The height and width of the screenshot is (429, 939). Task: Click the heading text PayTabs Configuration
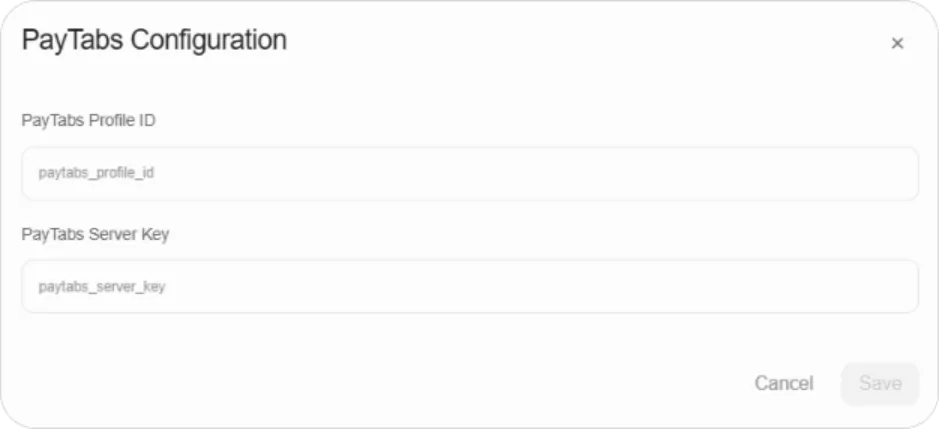point(155,40)
